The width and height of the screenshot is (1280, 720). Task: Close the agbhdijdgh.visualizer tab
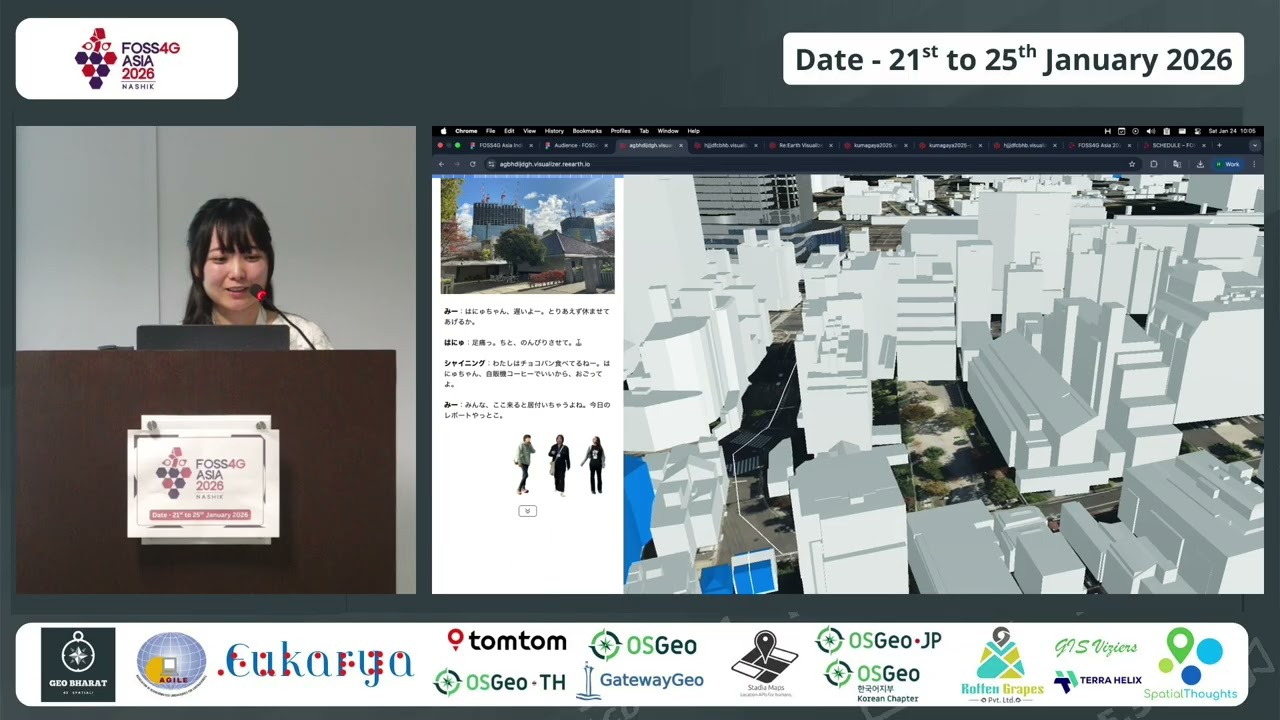pyautogui.click(x=681, y=145)
